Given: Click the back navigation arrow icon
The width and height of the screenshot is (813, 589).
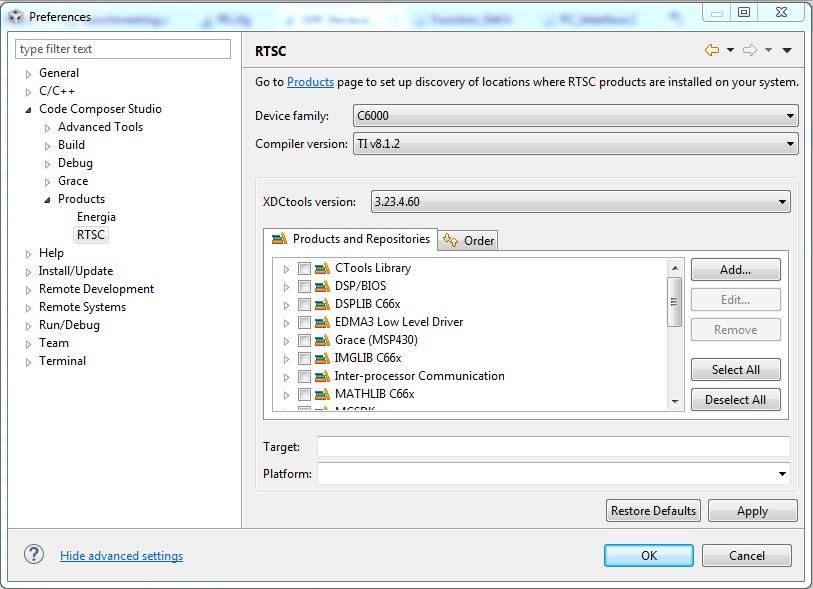Looking at the screenshot, I should click(x=712, y=50).
